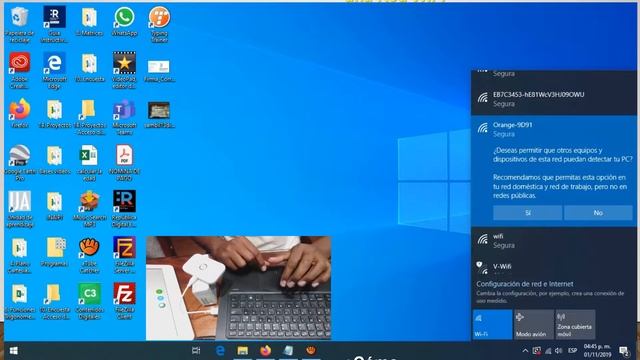Launch FileZilla Client shortcut
The width and height of the screenshot is (640, 360).
[x=124, y=301]
